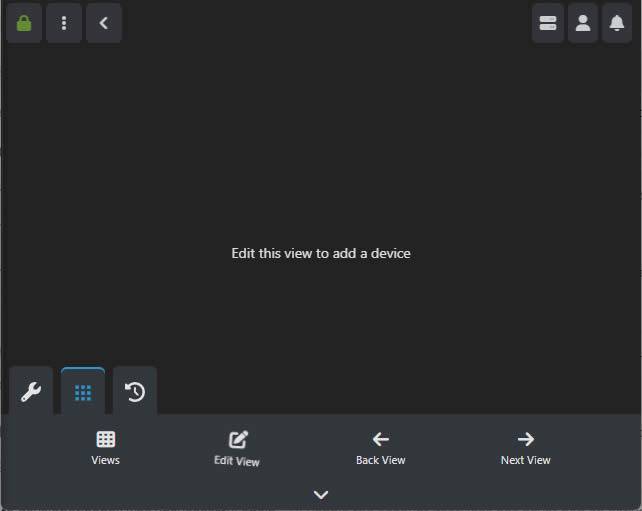Click Edit View
This screenshot has height=511, width=642.
click(237, 448)
